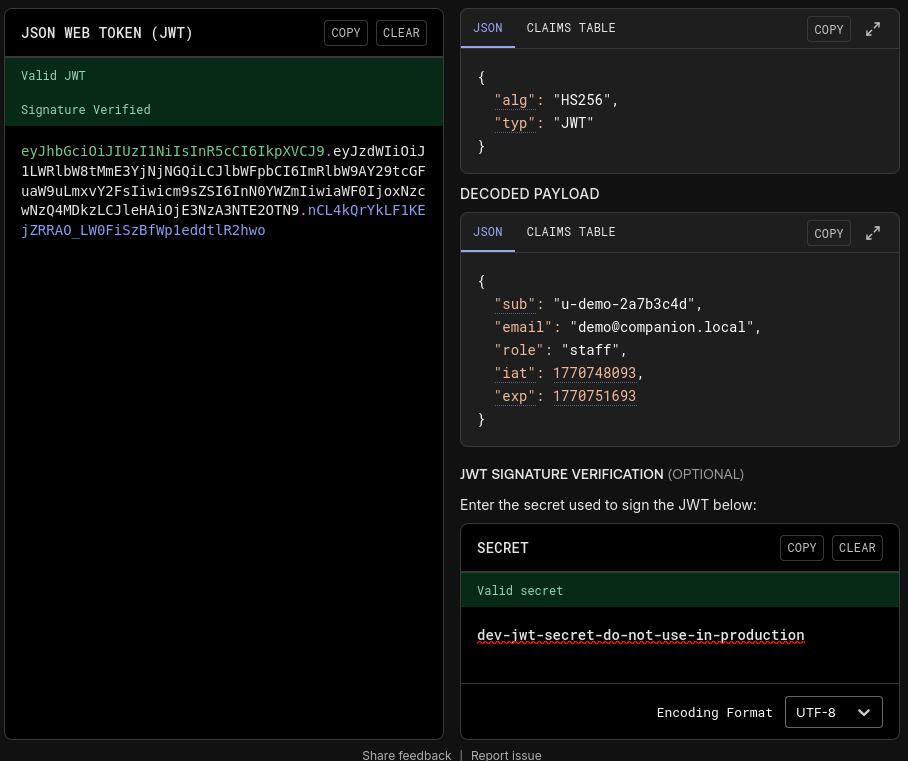Click the "Valid secret" status message

pyautogui.click(x=520, y=590)
